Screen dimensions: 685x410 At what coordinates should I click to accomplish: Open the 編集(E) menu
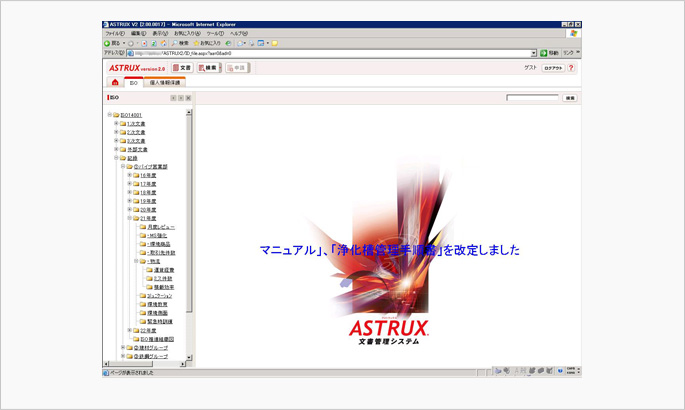138,33
